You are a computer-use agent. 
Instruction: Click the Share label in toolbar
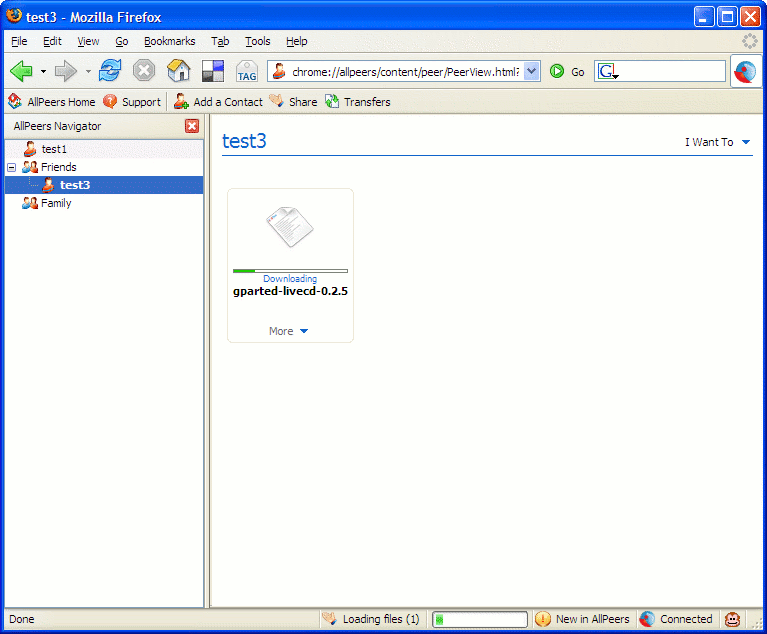(303, 102)
